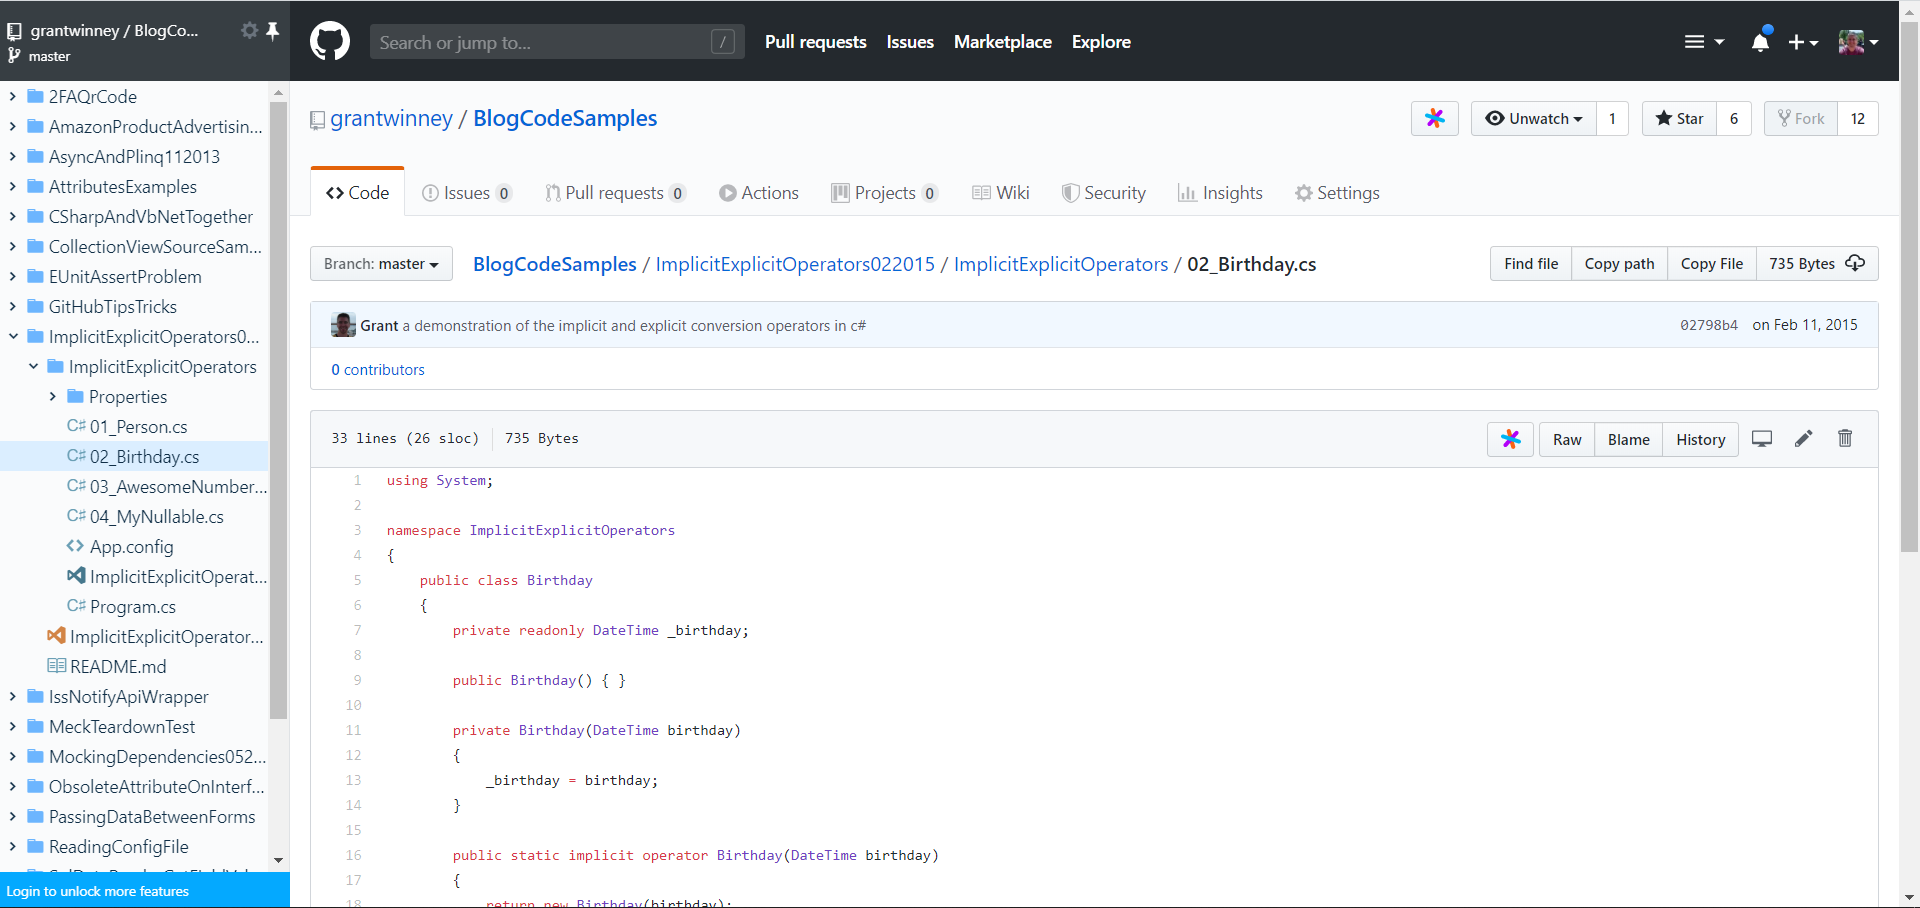Open the Branch: master dropdown

pyautogui.click(x=381, y=264)
